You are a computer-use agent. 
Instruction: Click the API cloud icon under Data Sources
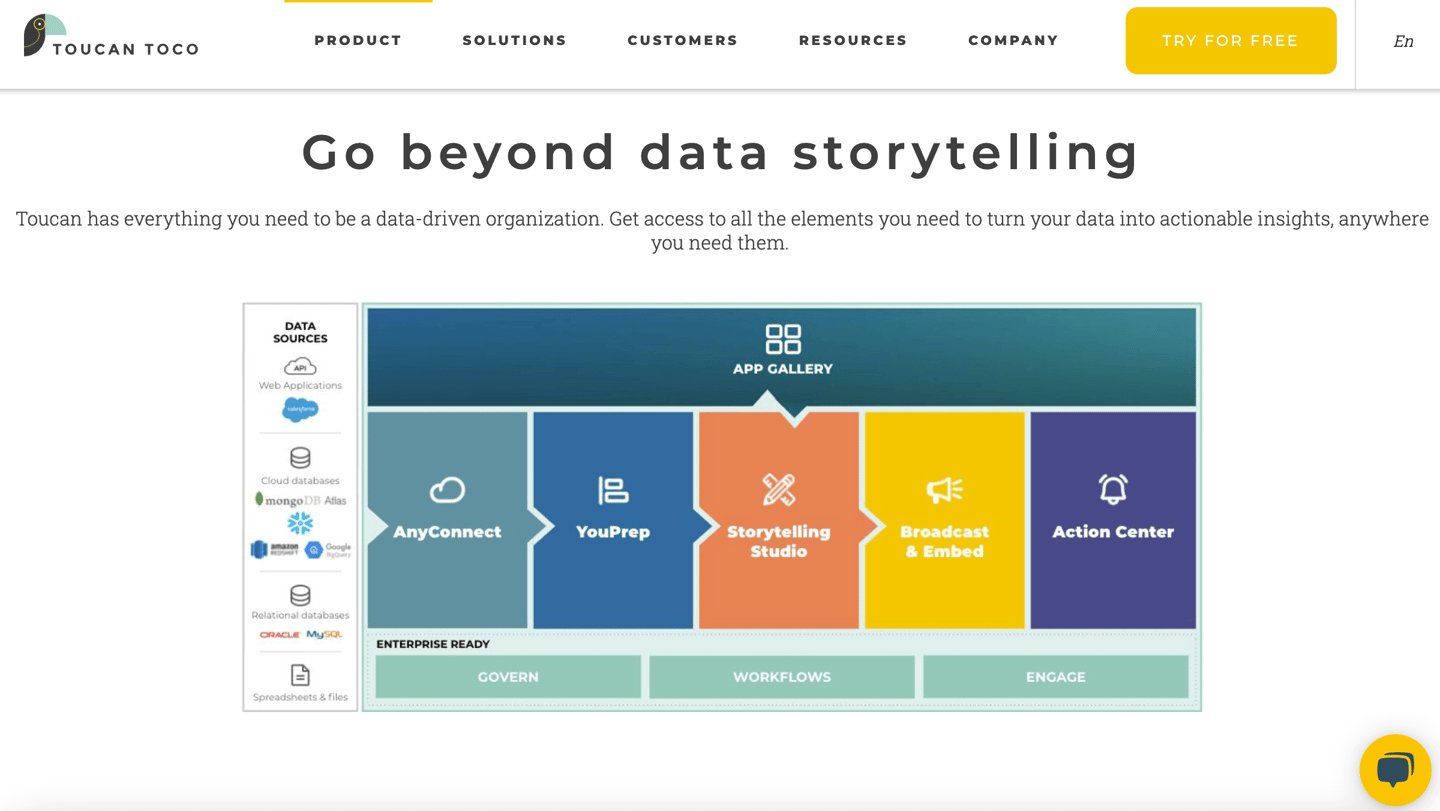tap(299, 366)
